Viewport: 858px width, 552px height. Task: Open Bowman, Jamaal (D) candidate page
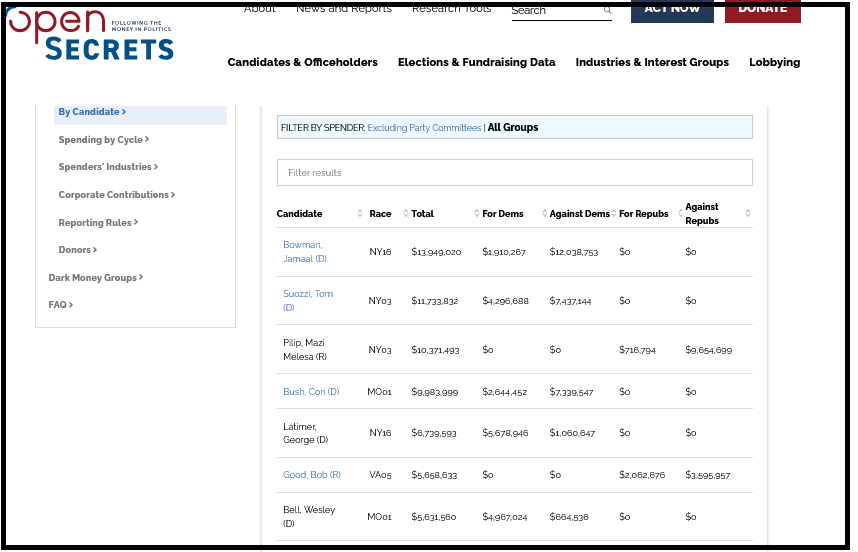[305, 252]
